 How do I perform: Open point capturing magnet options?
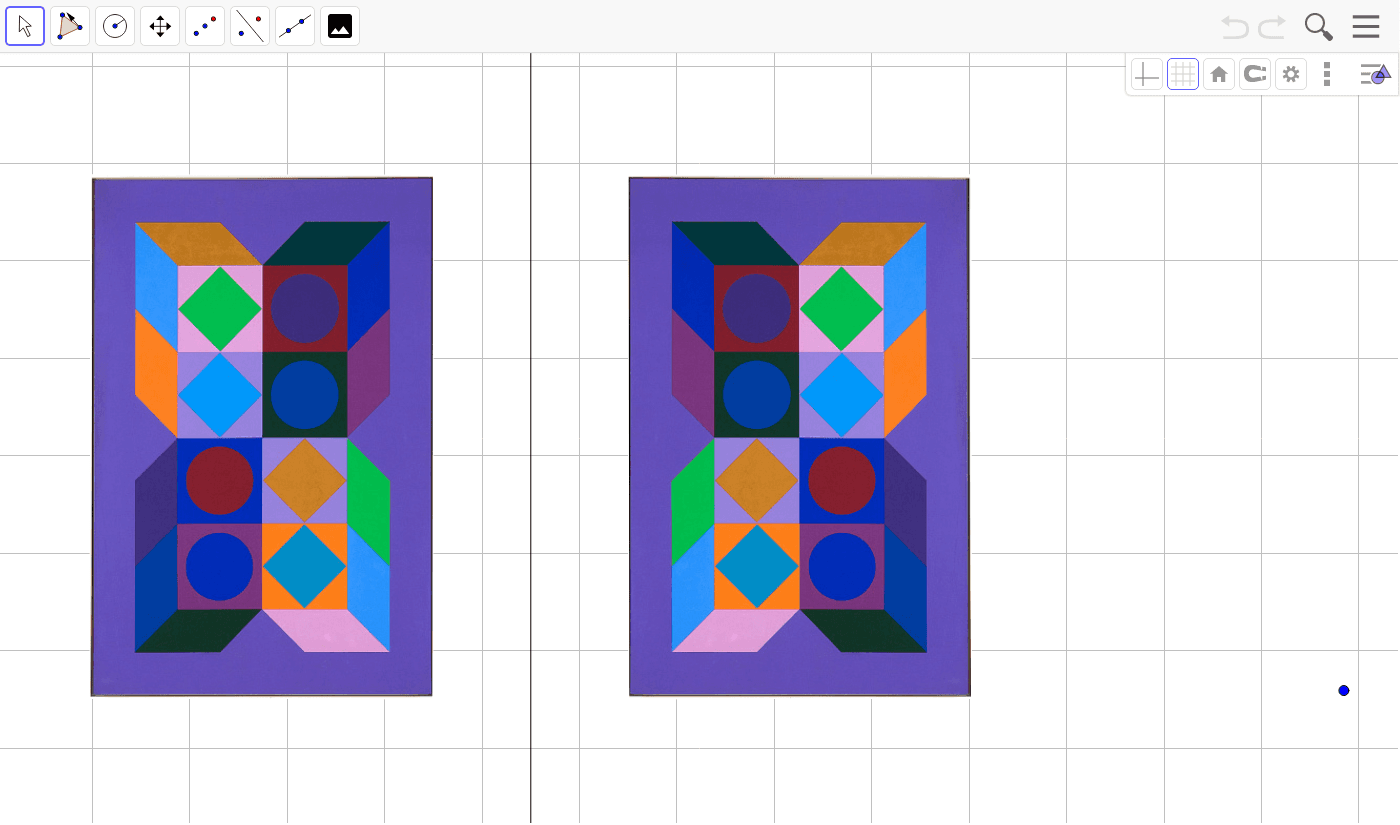[1255, 74]
